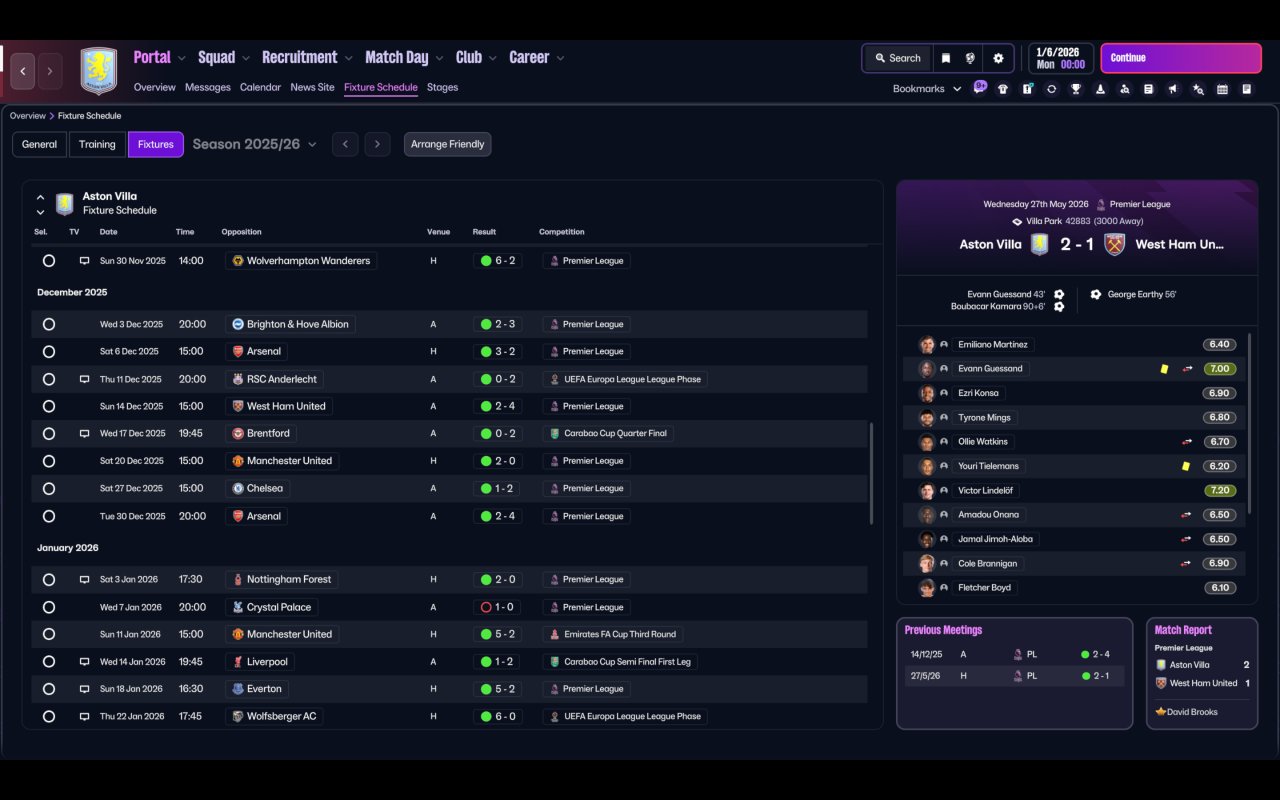Open the settings gear icon

[998, 58]
